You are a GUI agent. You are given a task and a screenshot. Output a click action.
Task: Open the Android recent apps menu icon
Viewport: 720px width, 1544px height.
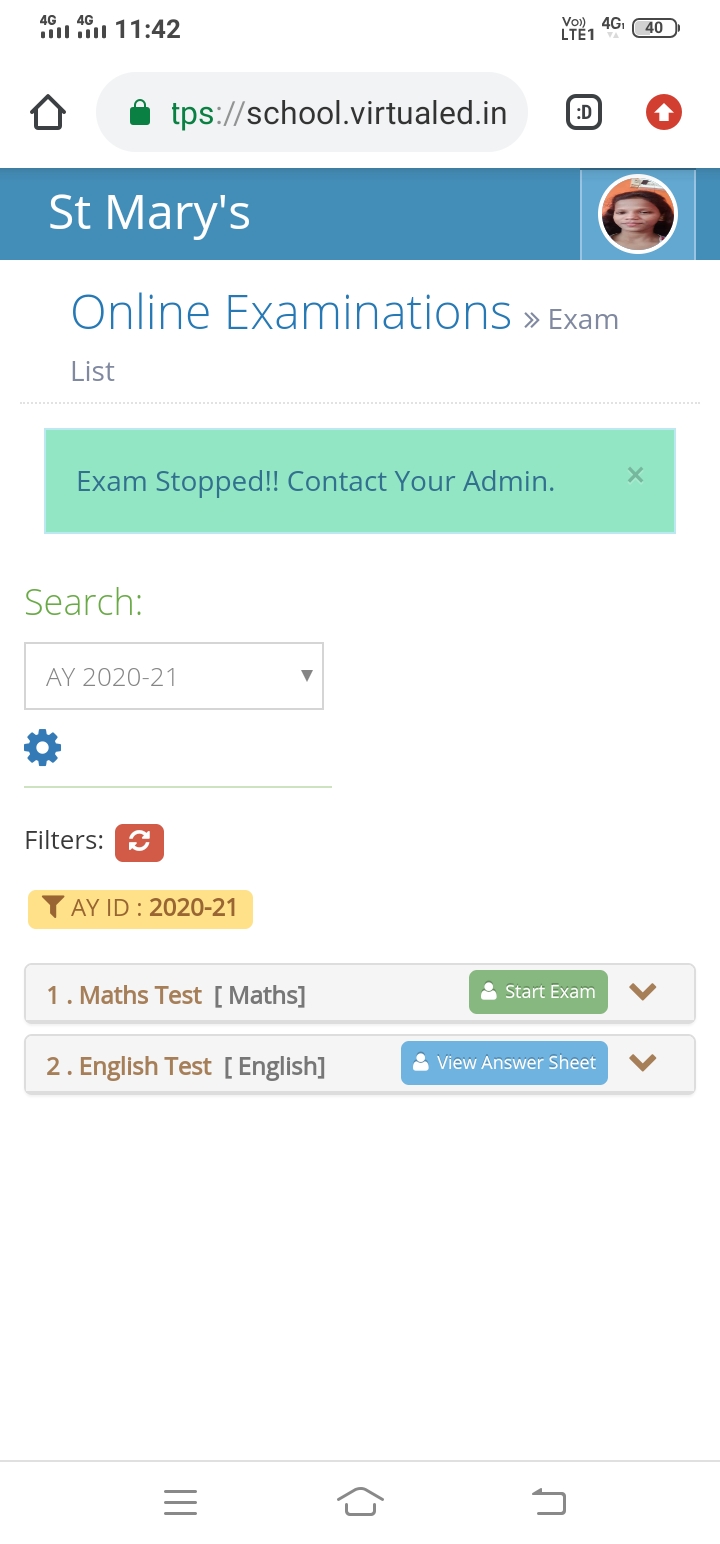tap(180, 1502)
